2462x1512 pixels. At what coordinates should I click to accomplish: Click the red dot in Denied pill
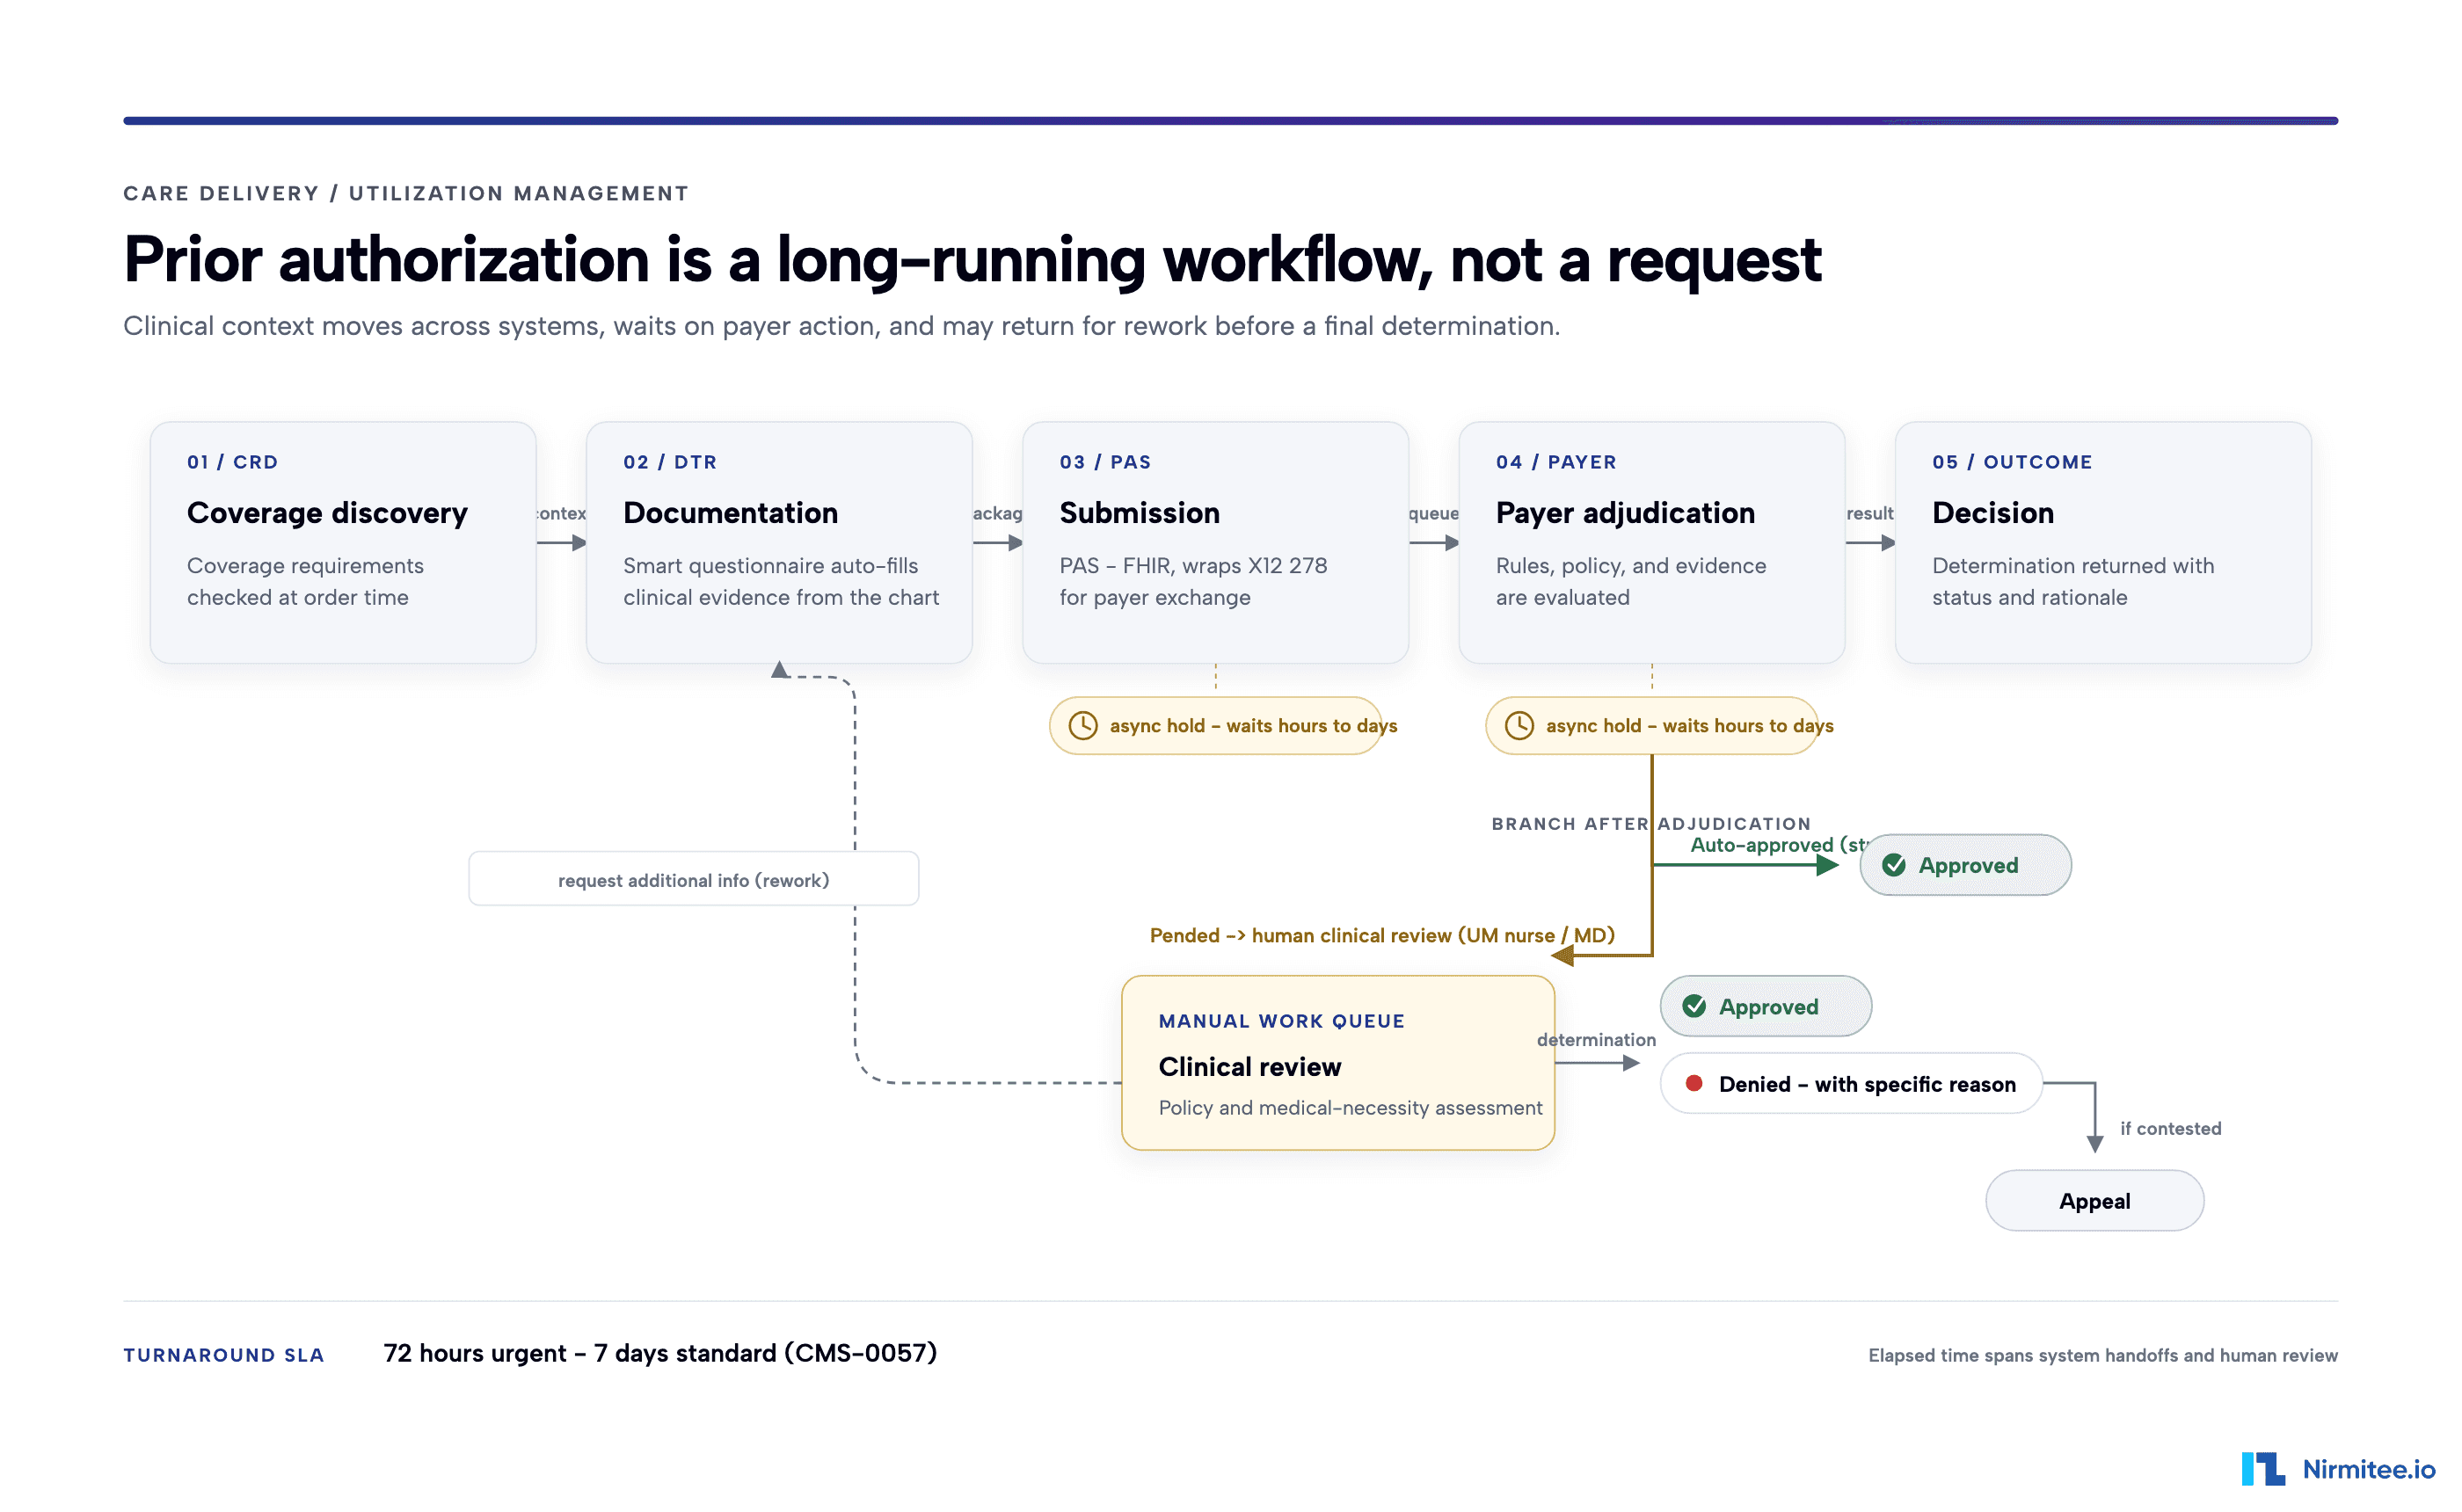tap(1694, 1083)
